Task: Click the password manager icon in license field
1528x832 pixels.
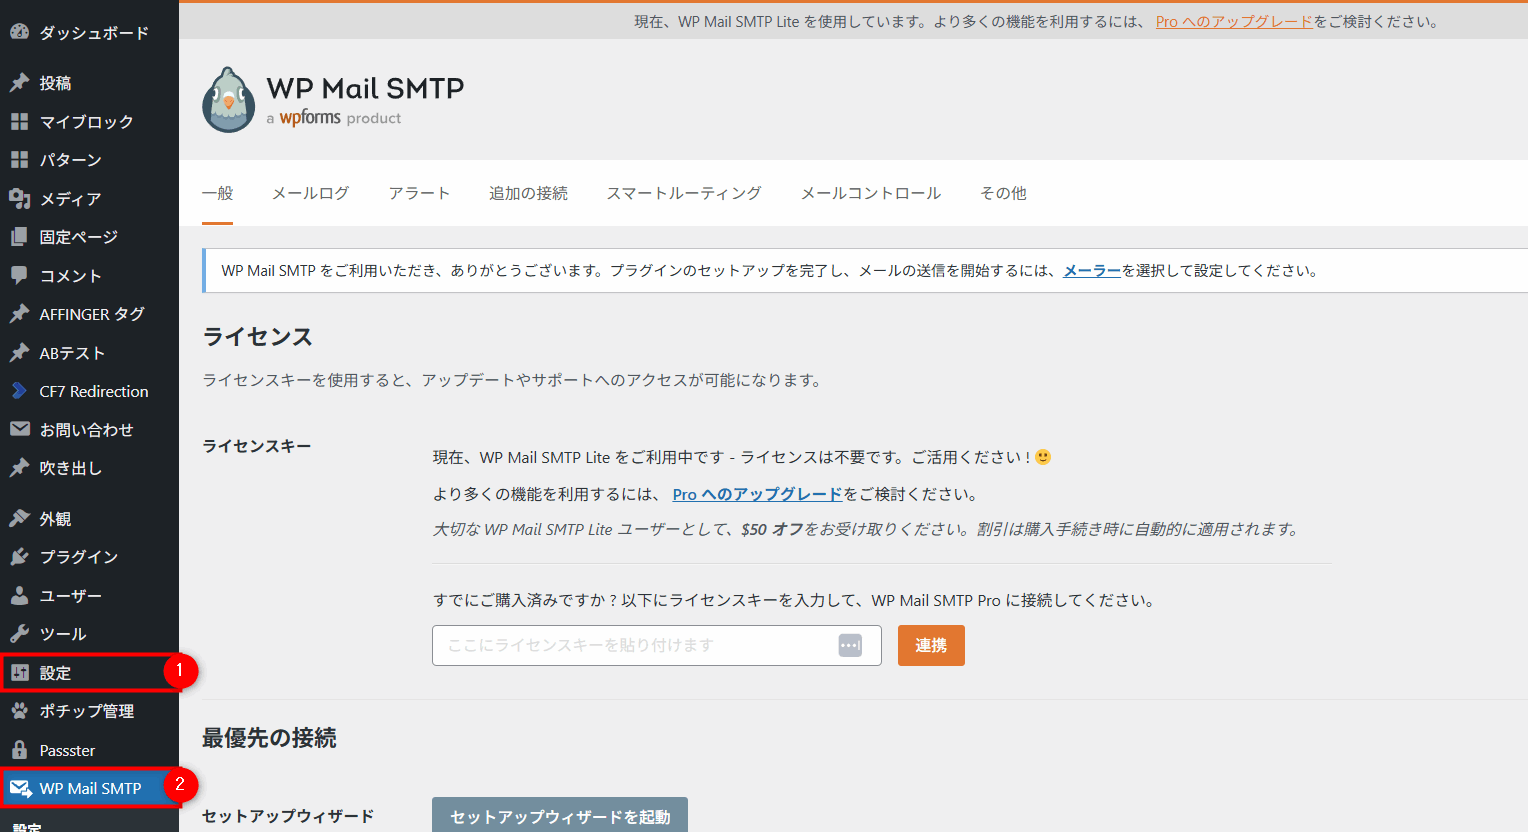Action: pos(850,645)
